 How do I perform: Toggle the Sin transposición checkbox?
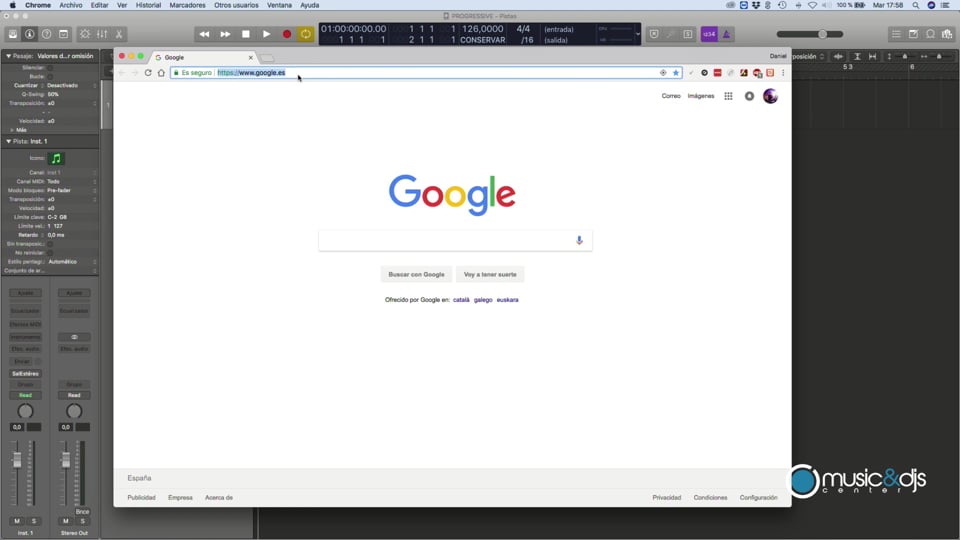click(50, 244)
